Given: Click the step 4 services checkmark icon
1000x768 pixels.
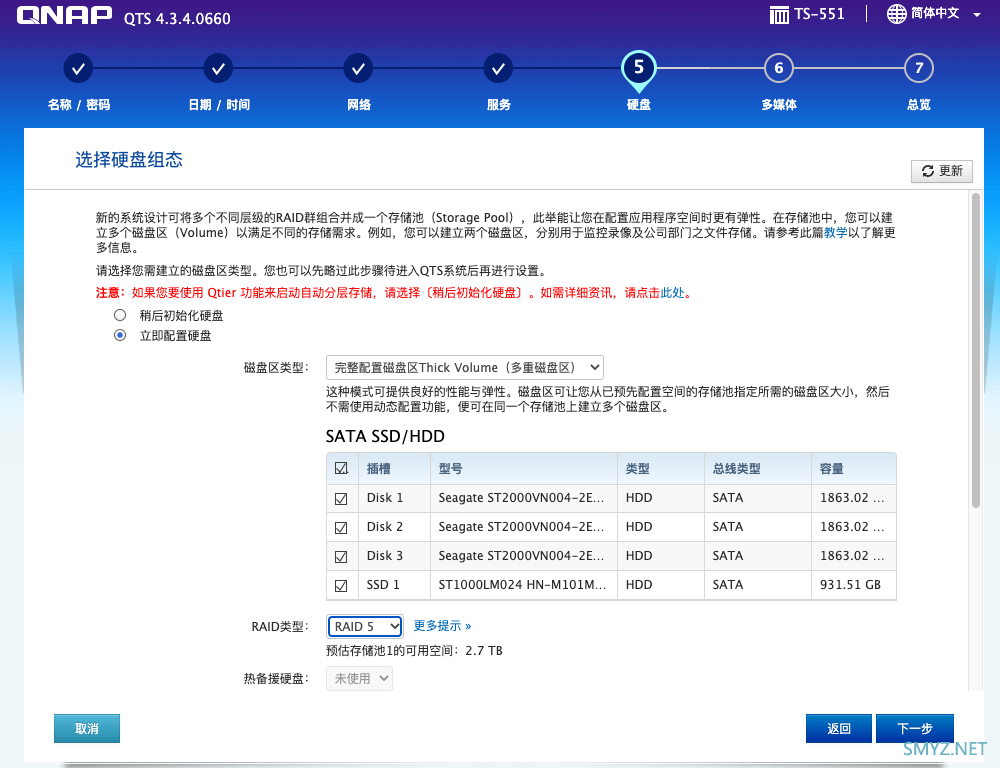Looking at the screenshot, I should (x=498, y=68).
